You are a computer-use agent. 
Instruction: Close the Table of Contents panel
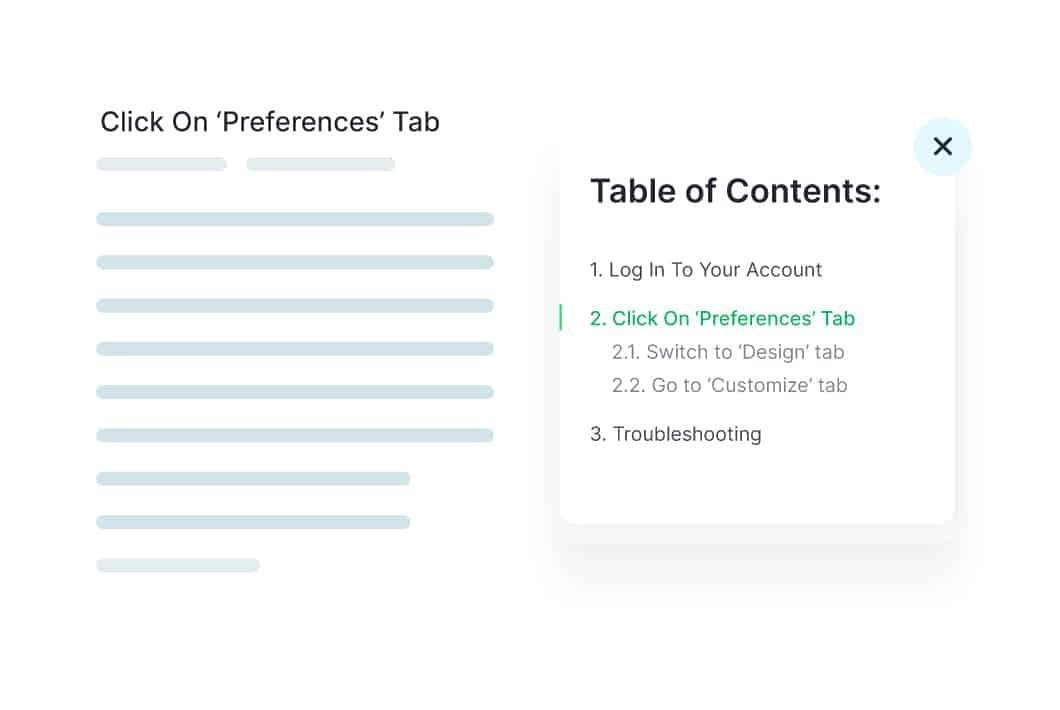point(942,147)
